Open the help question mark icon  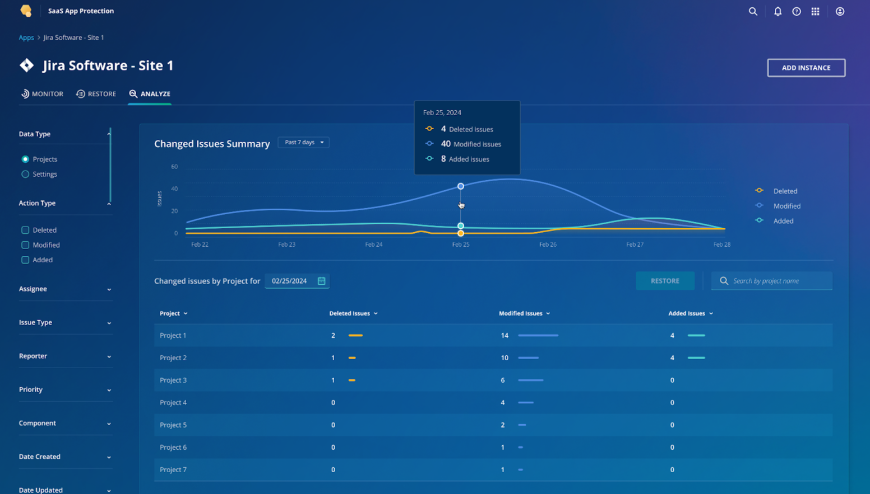[797, 11]
